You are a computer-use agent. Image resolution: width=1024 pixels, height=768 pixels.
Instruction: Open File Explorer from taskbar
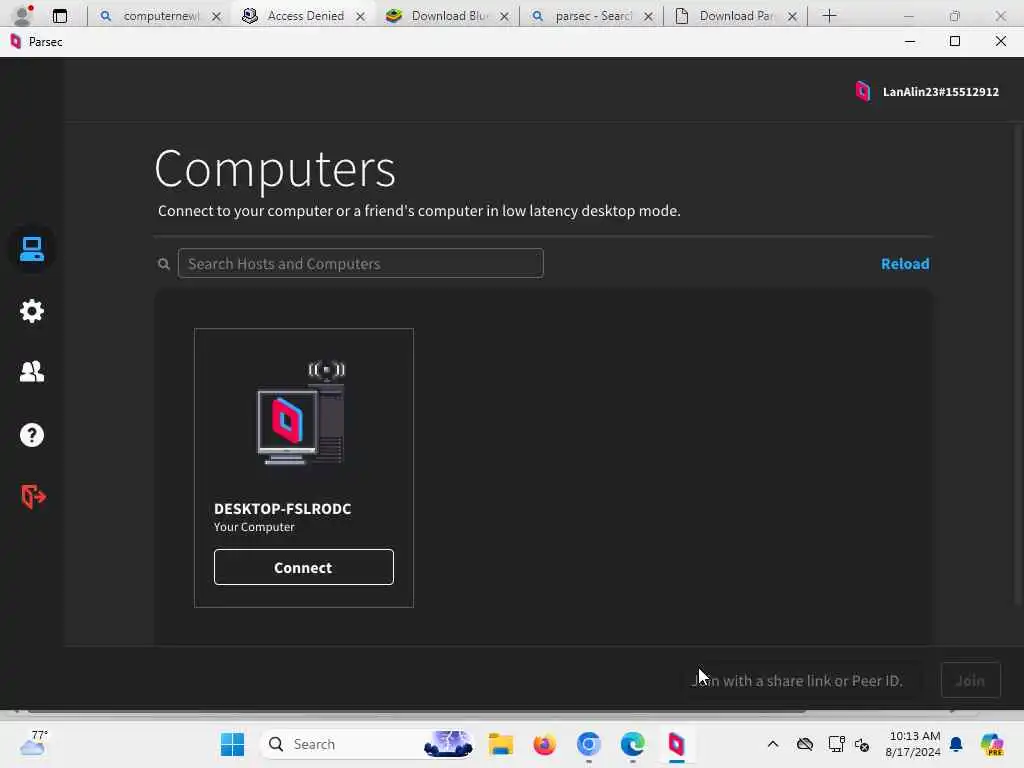coord(501,744)
